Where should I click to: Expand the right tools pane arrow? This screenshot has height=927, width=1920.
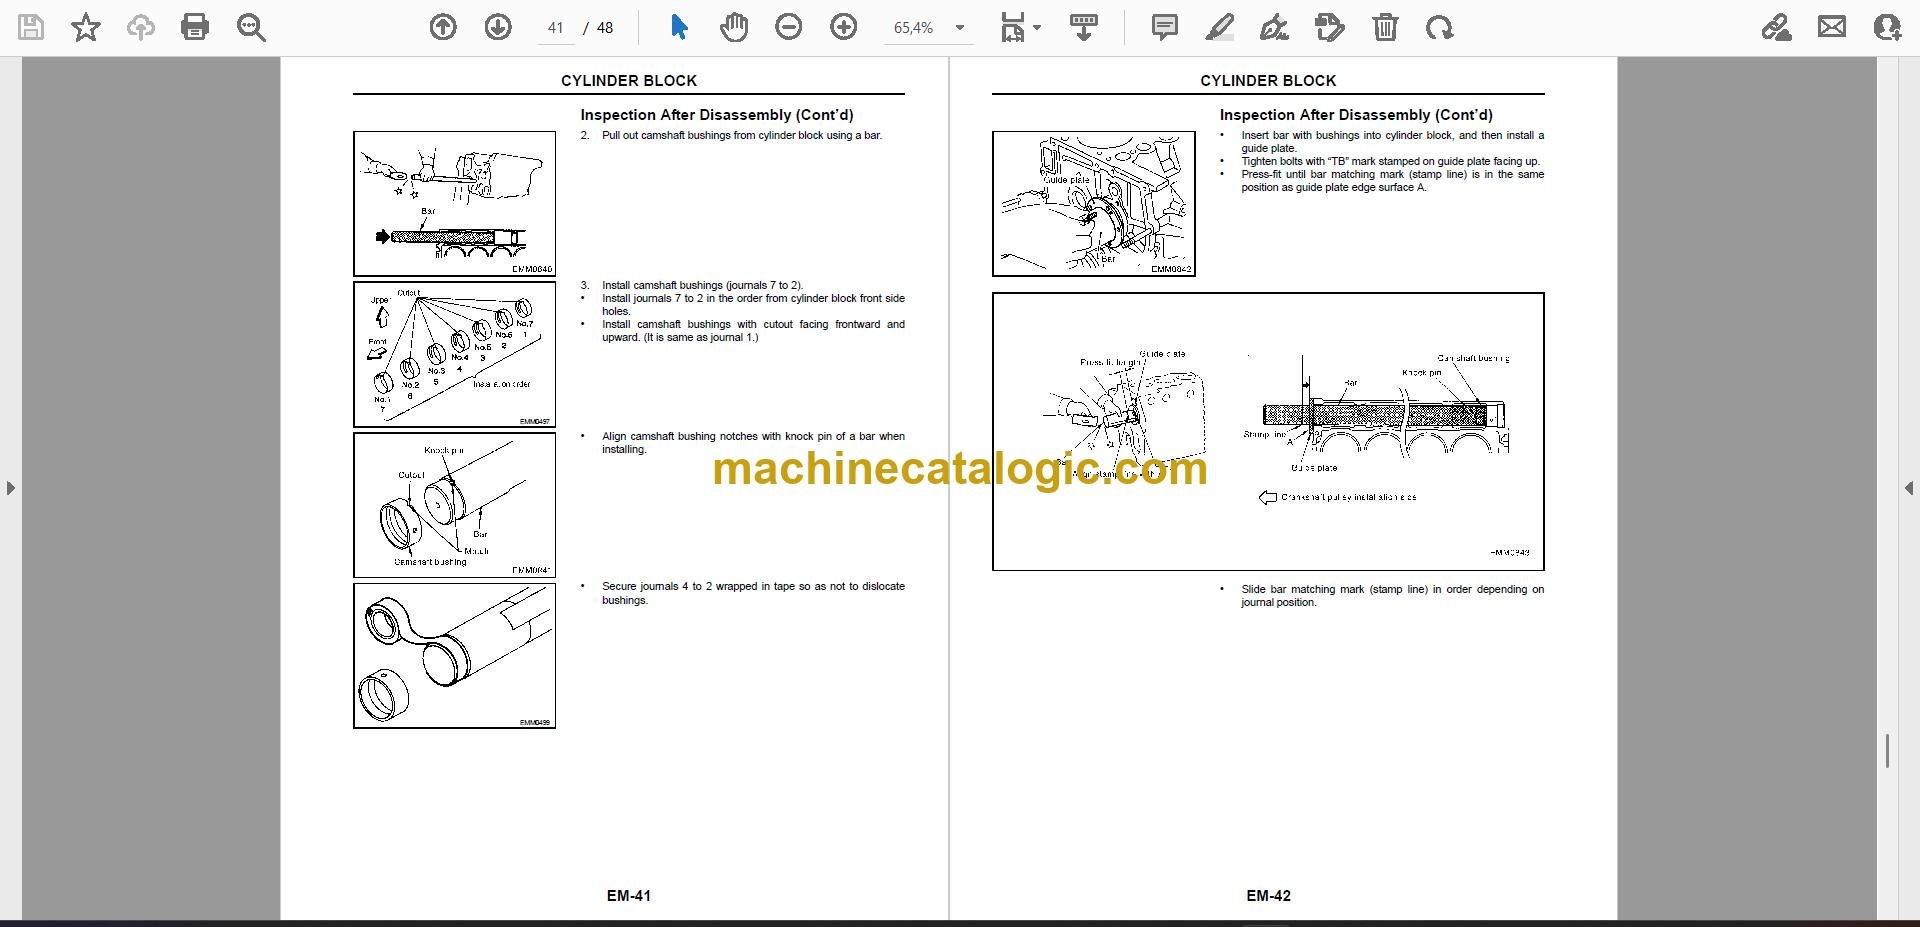(x=1908, y=488)
